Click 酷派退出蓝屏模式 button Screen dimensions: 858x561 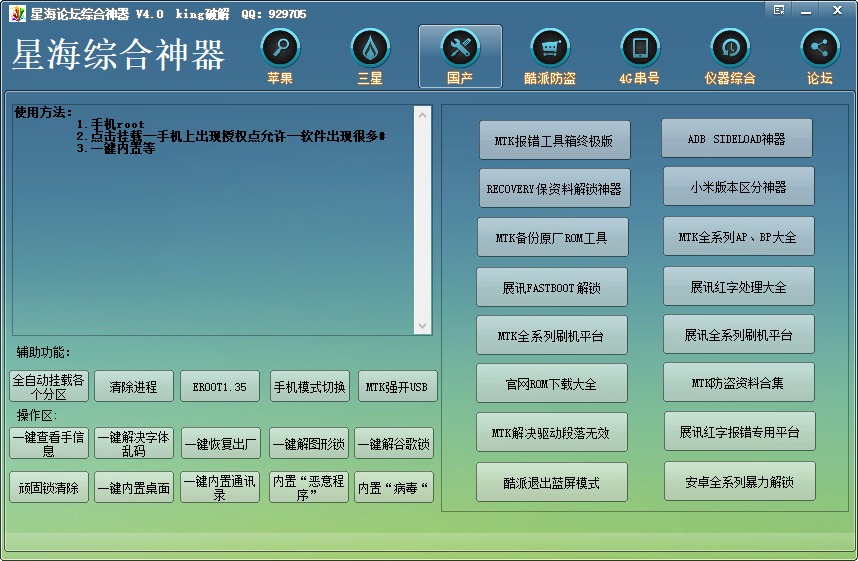click(x=552, y=482)
